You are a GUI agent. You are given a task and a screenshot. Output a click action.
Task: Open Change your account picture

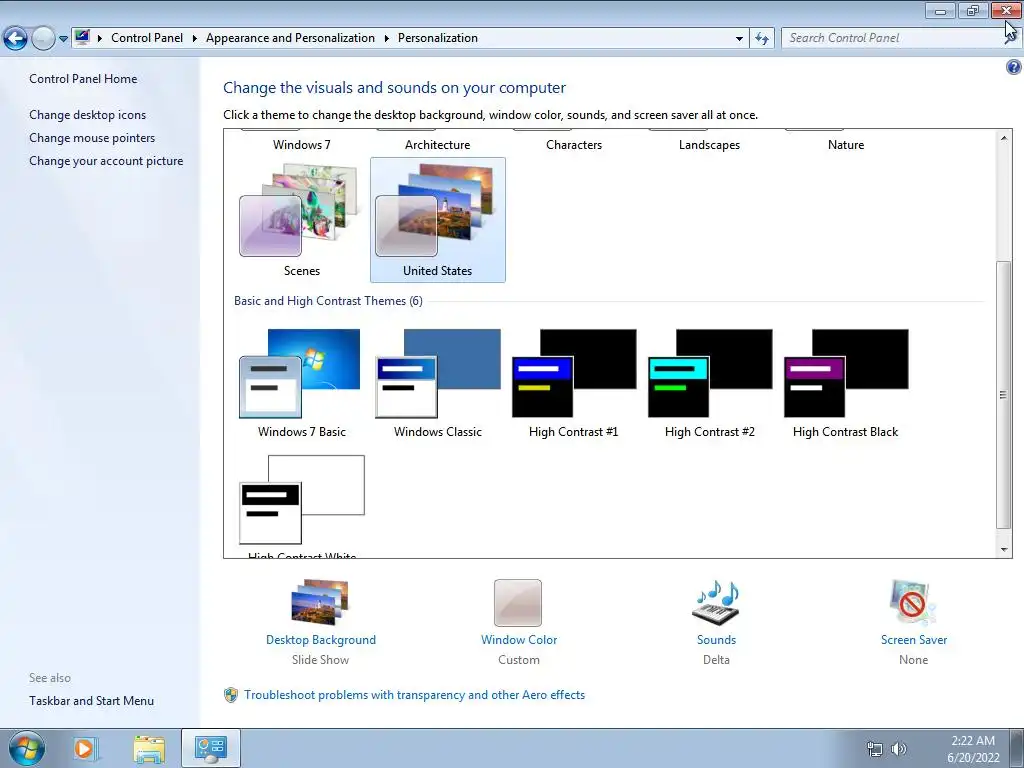(106, 161)
